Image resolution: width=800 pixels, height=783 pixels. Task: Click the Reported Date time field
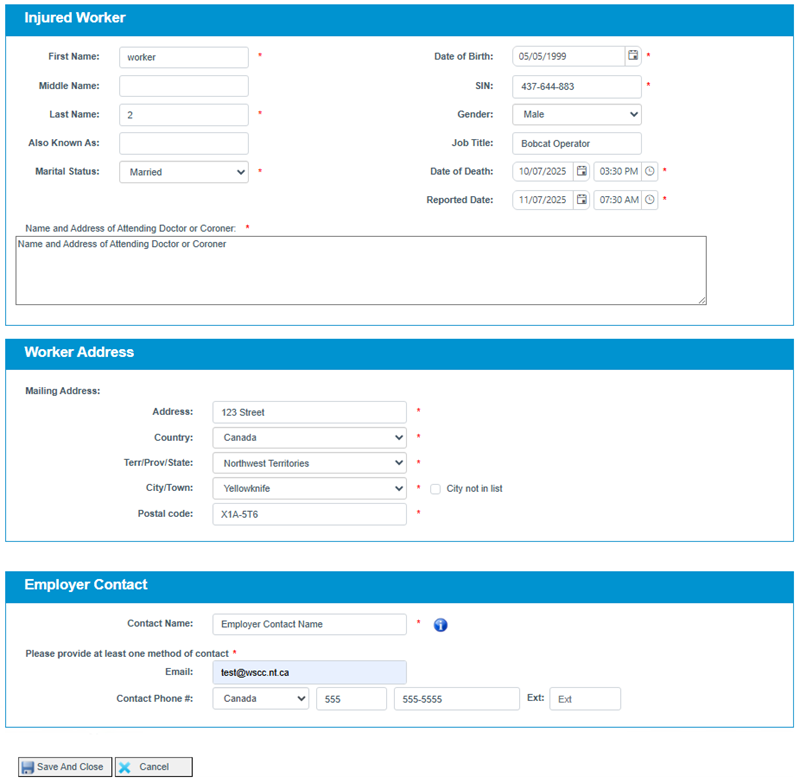point(618,199)
